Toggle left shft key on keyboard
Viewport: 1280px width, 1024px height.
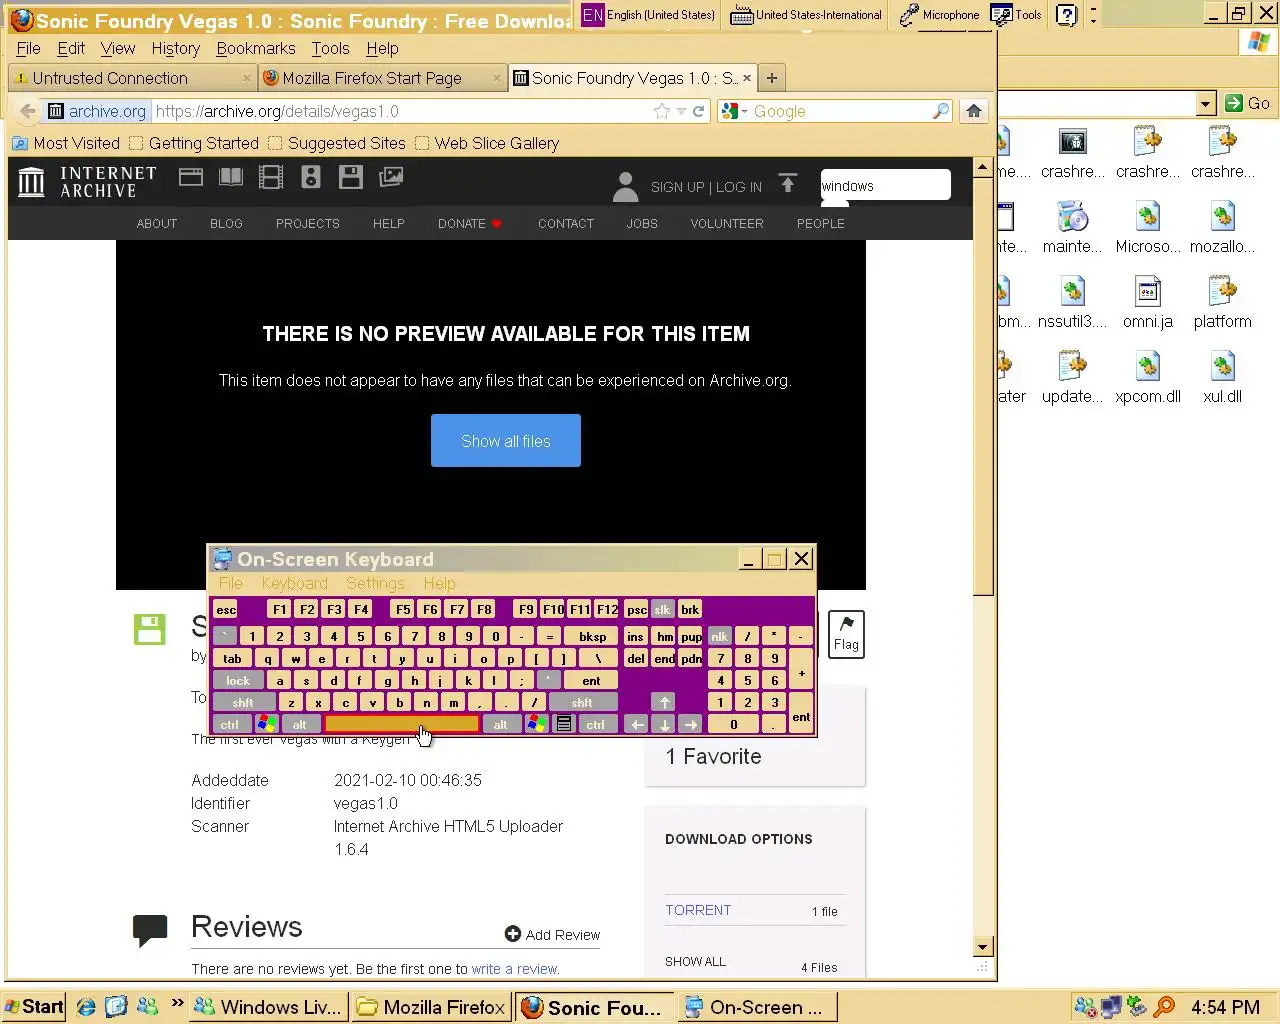point(243,703)
